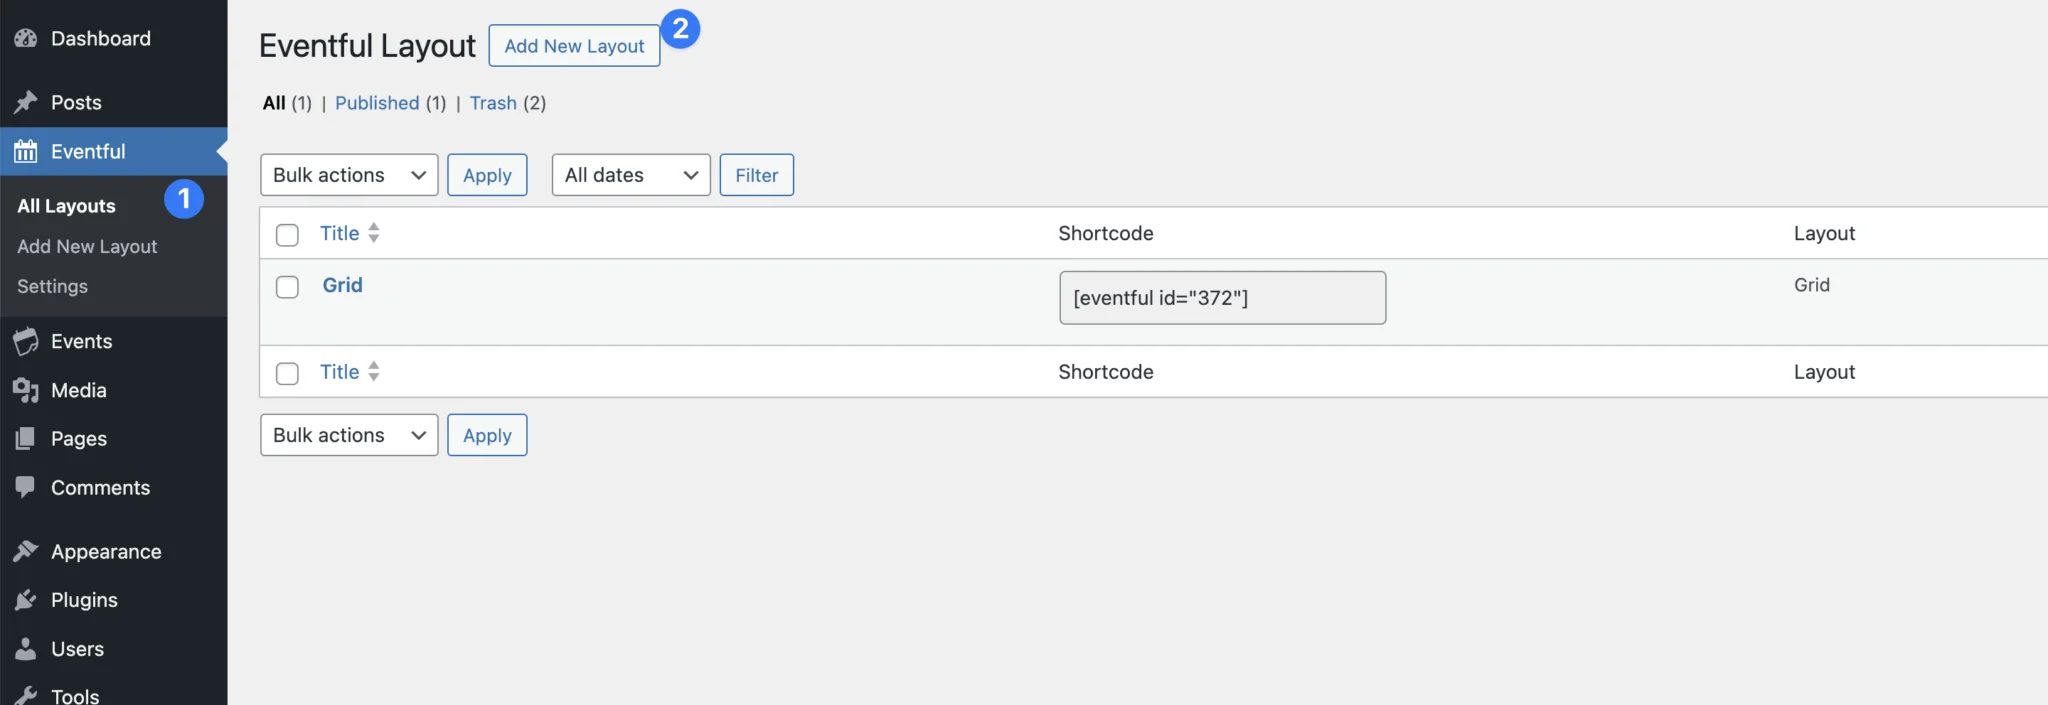Check the Grid layout row checkbox
Image resolution: width=2048 pixels, height=705 pixels.
287,287
